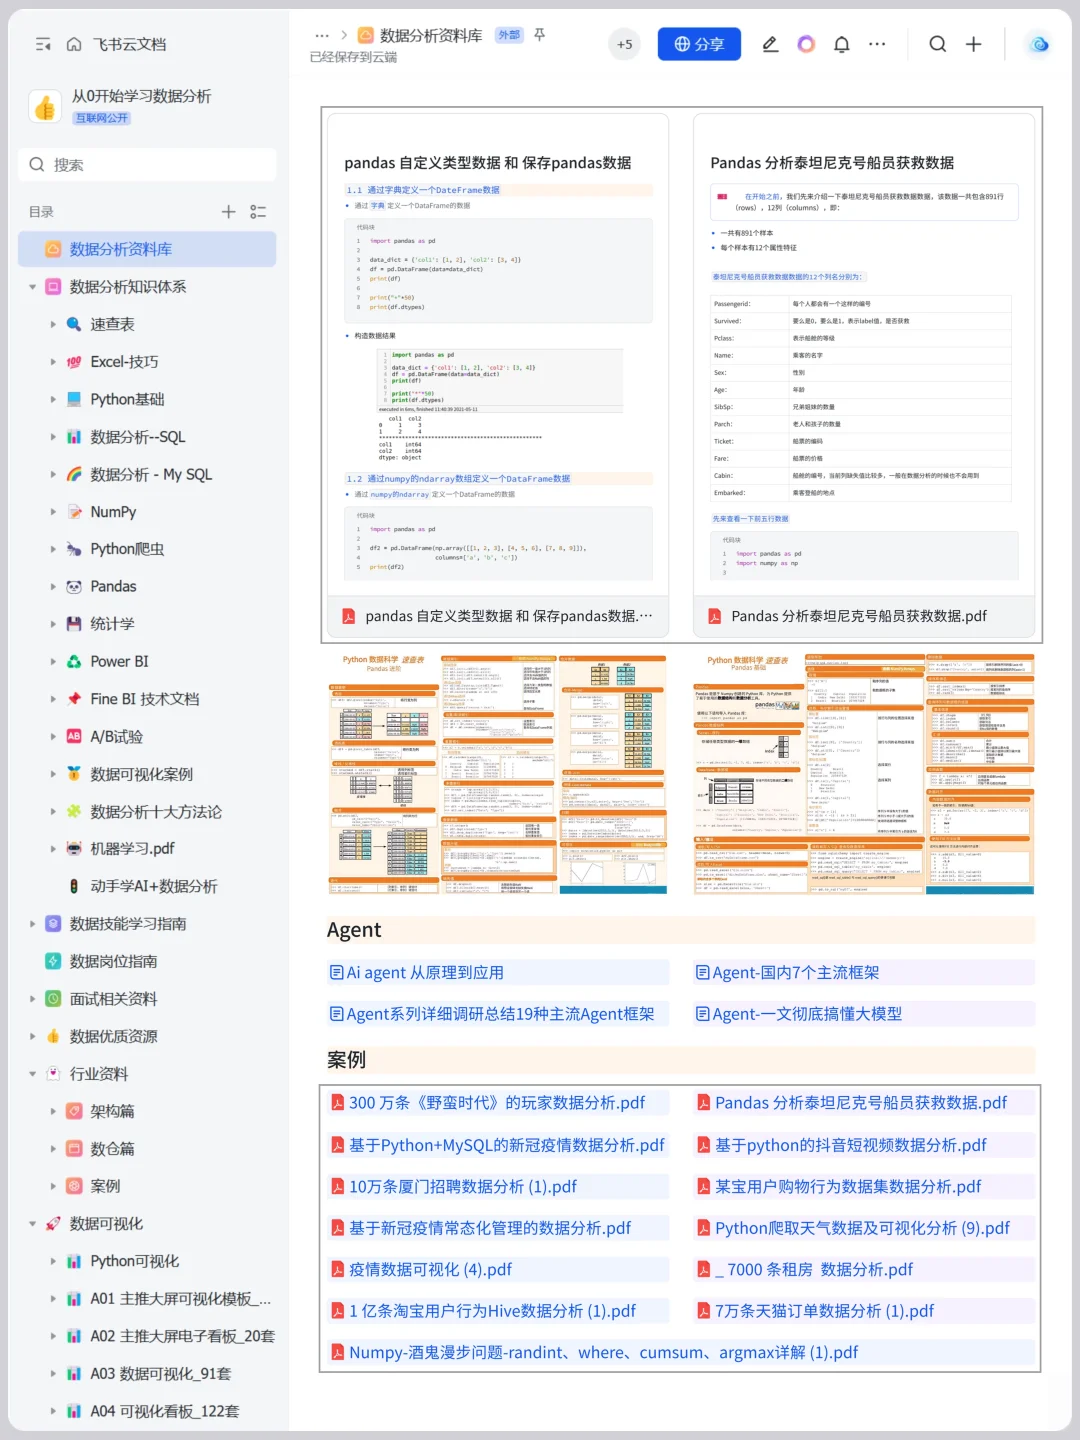Open the 统计学 page
Image resolution: width=1080 pixels, height=1440 pixels.
pos(112,624)
